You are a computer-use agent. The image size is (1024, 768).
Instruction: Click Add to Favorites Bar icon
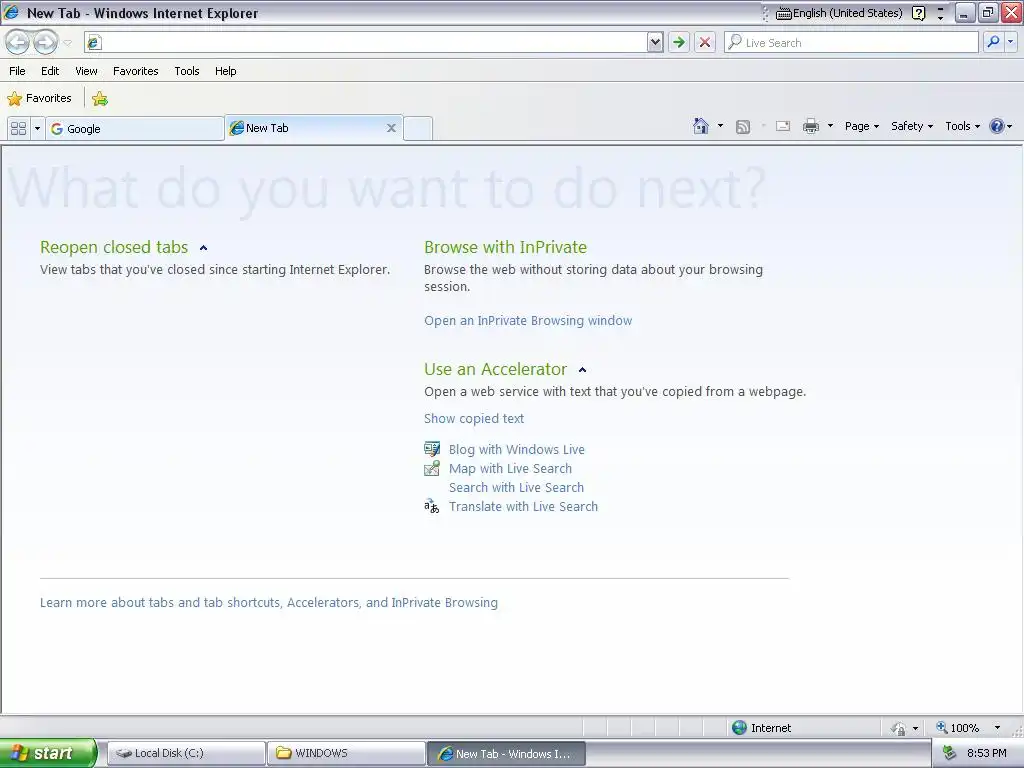pos(100,99)
